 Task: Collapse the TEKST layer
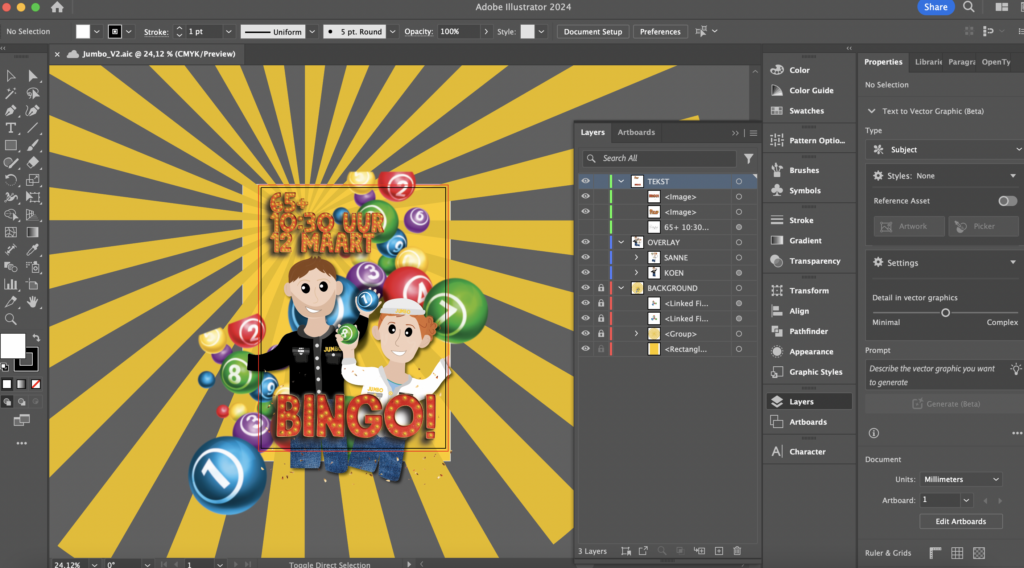621,181
